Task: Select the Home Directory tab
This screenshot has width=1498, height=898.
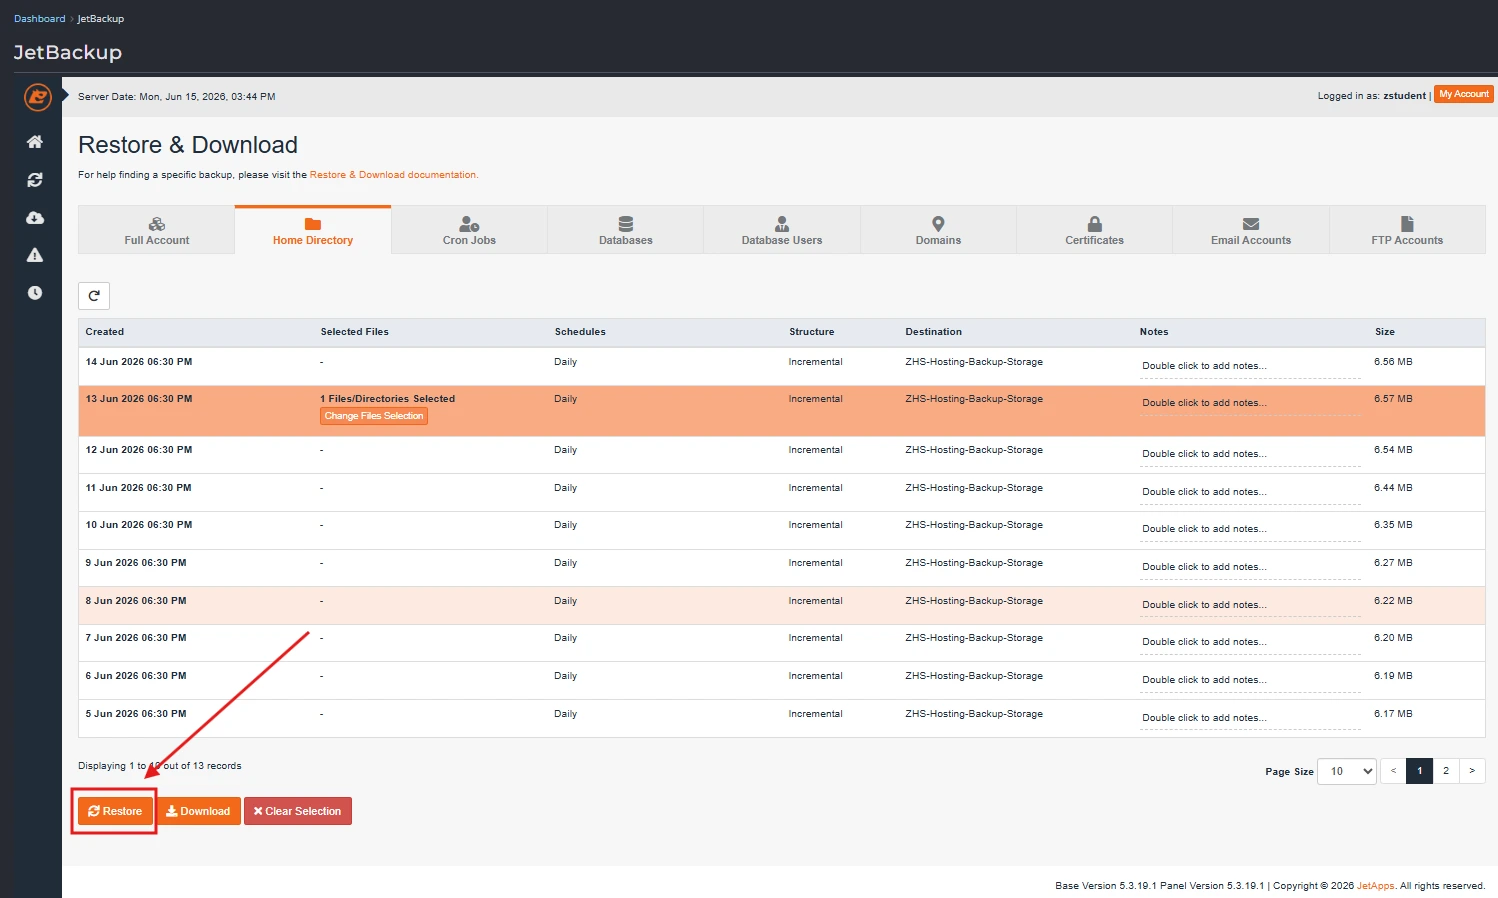Action: 313,230
